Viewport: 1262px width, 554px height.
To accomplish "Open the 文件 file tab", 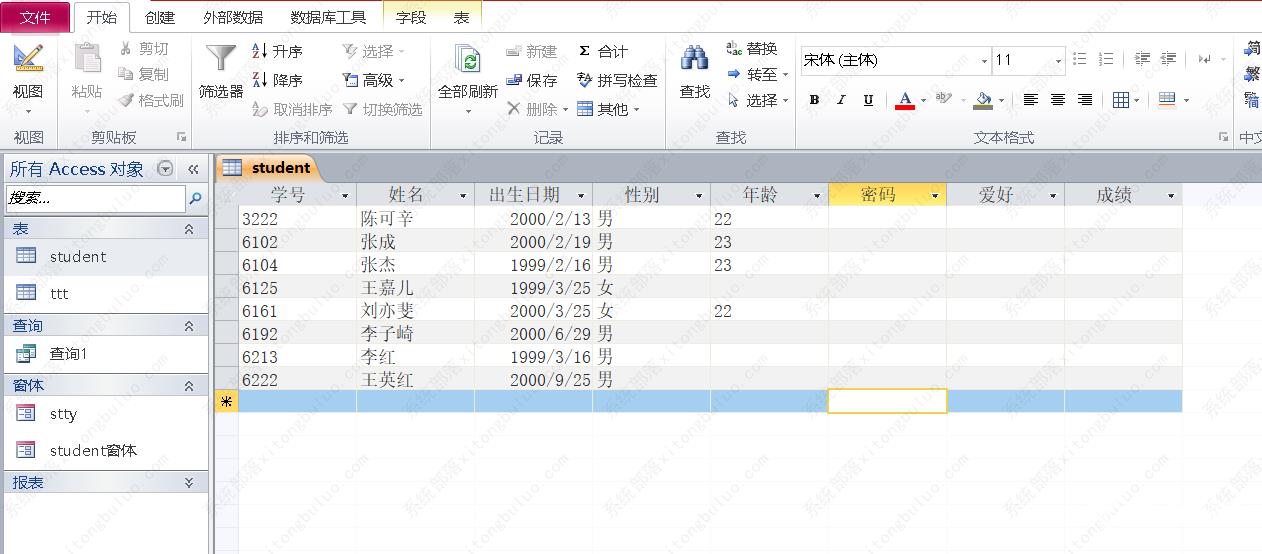I will point(35,17).
